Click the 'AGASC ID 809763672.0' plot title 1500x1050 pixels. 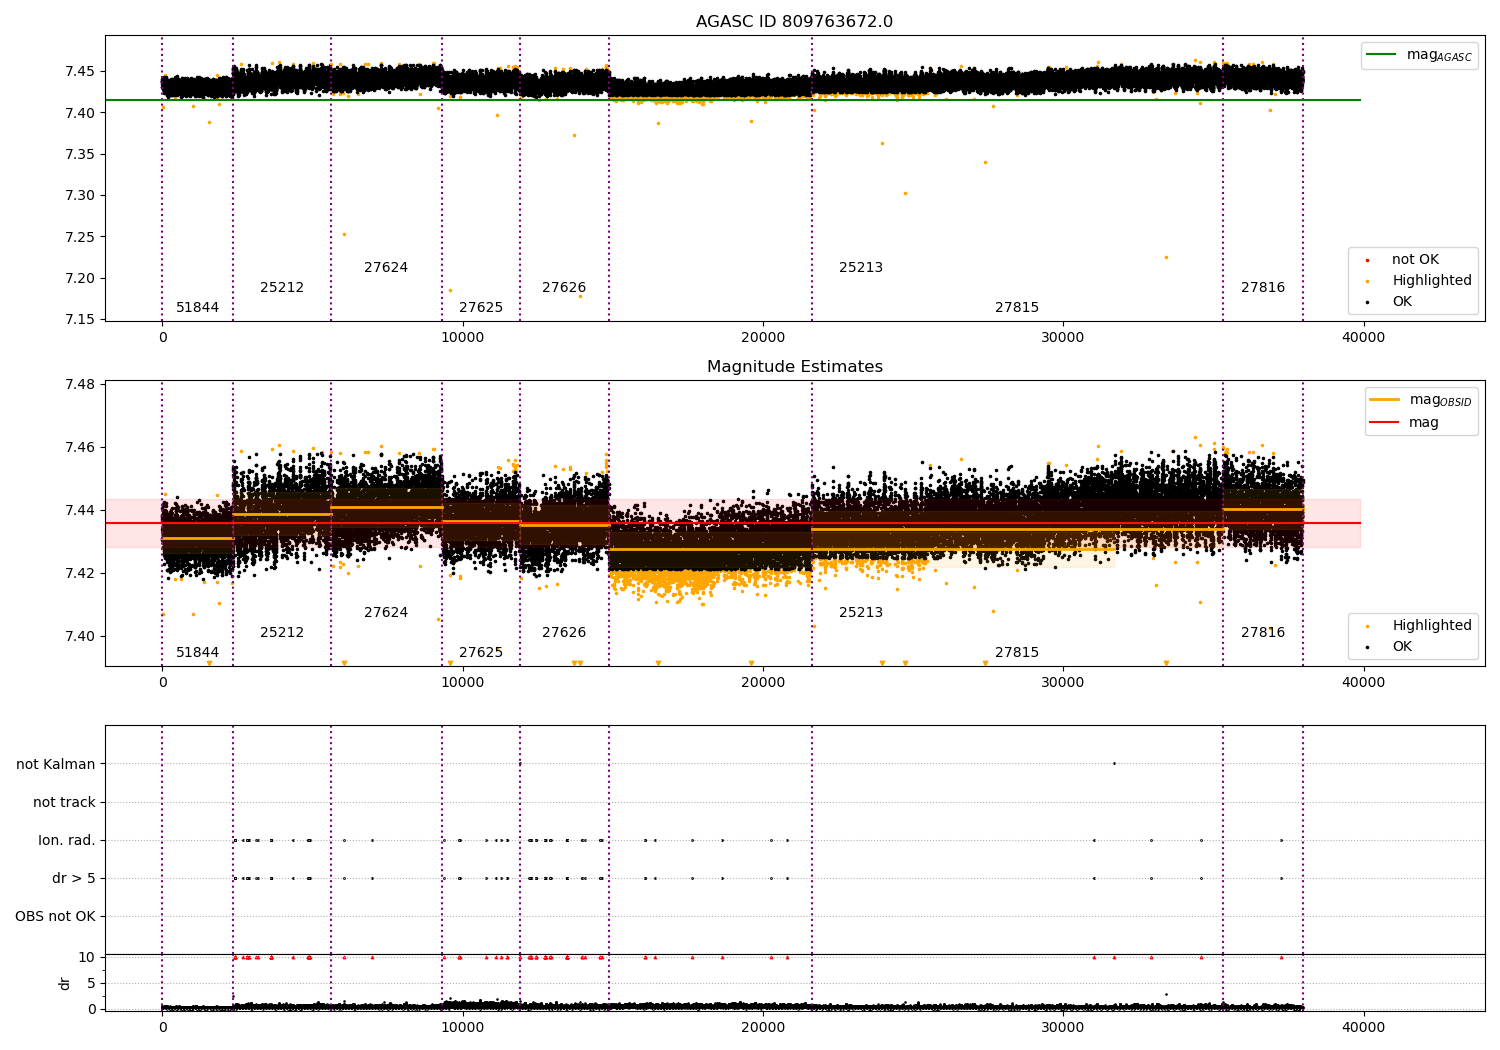coord(795,22)
